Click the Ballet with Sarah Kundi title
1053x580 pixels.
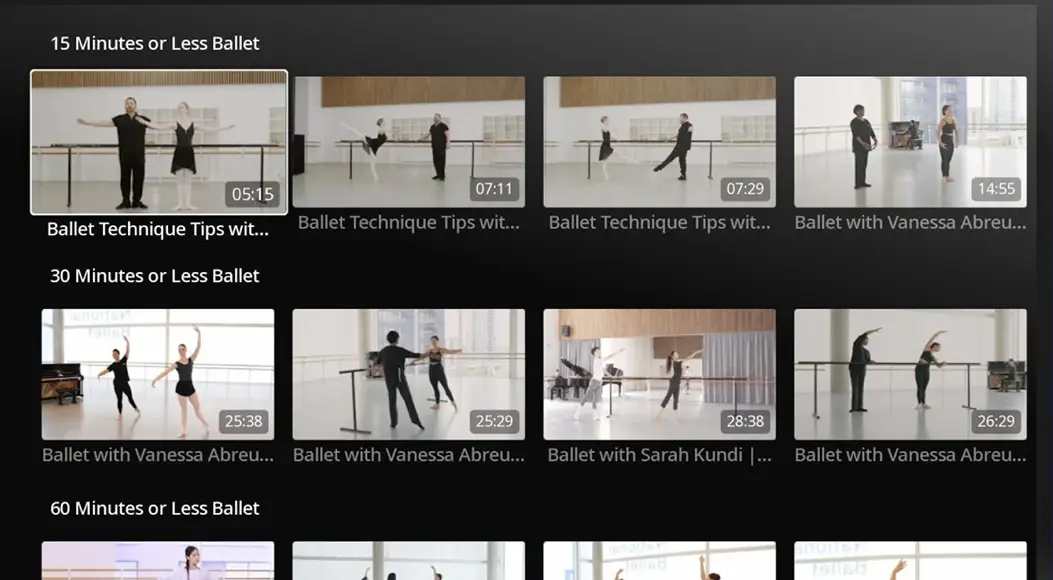coord(659,454)
